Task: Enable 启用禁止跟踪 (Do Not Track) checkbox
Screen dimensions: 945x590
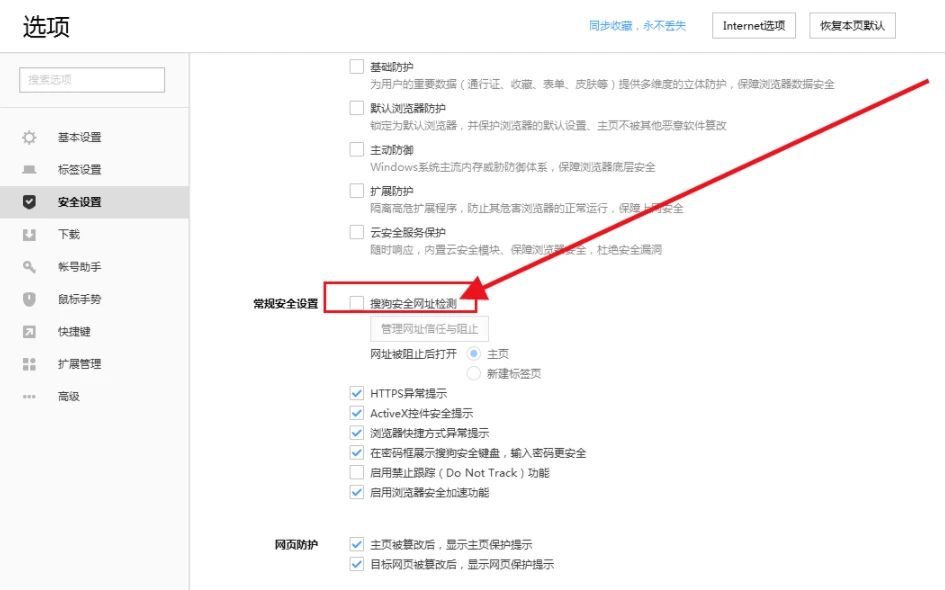Action: [x=357, y=472]
